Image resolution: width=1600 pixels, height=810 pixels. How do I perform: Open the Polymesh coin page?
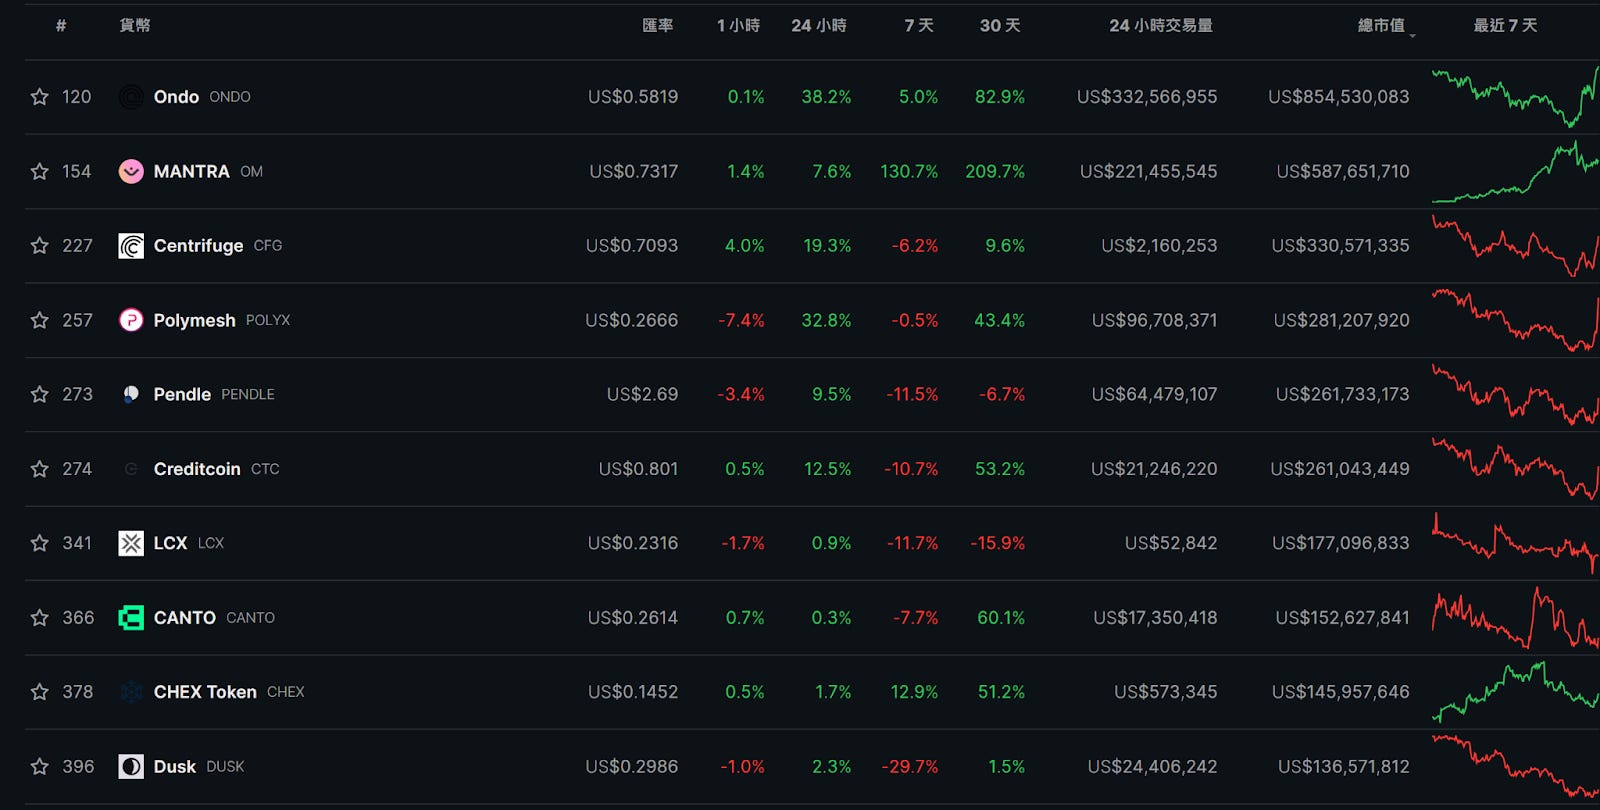coord(194,320)
